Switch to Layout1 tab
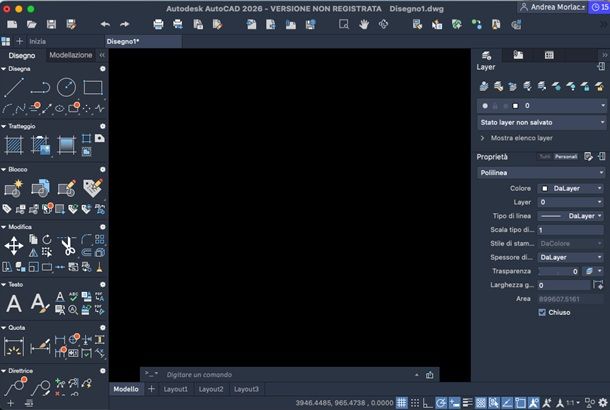 [x=175, y=389]
